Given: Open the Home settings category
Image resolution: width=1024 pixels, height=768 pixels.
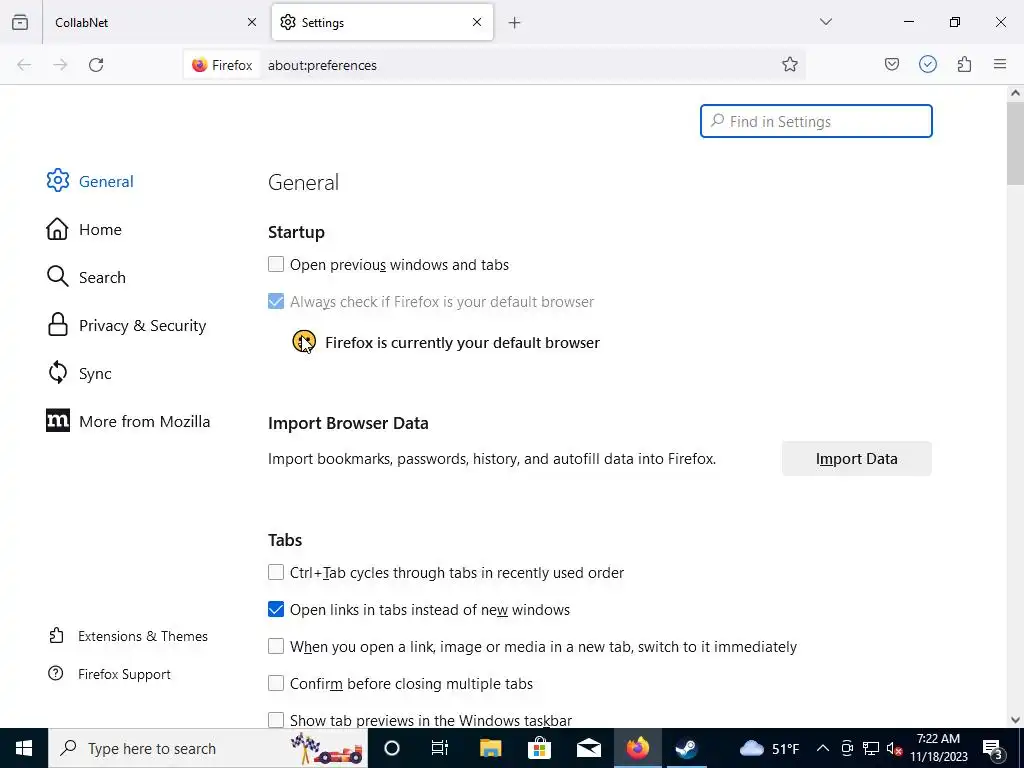Looking at the screenshot, I should click(x=84, y=229).
